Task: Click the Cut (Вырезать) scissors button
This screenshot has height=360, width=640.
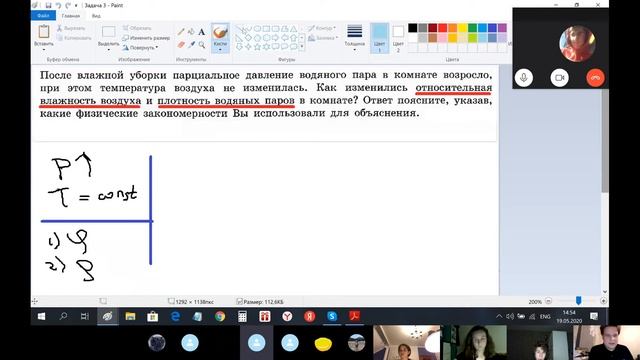Action: click(71, 28)
